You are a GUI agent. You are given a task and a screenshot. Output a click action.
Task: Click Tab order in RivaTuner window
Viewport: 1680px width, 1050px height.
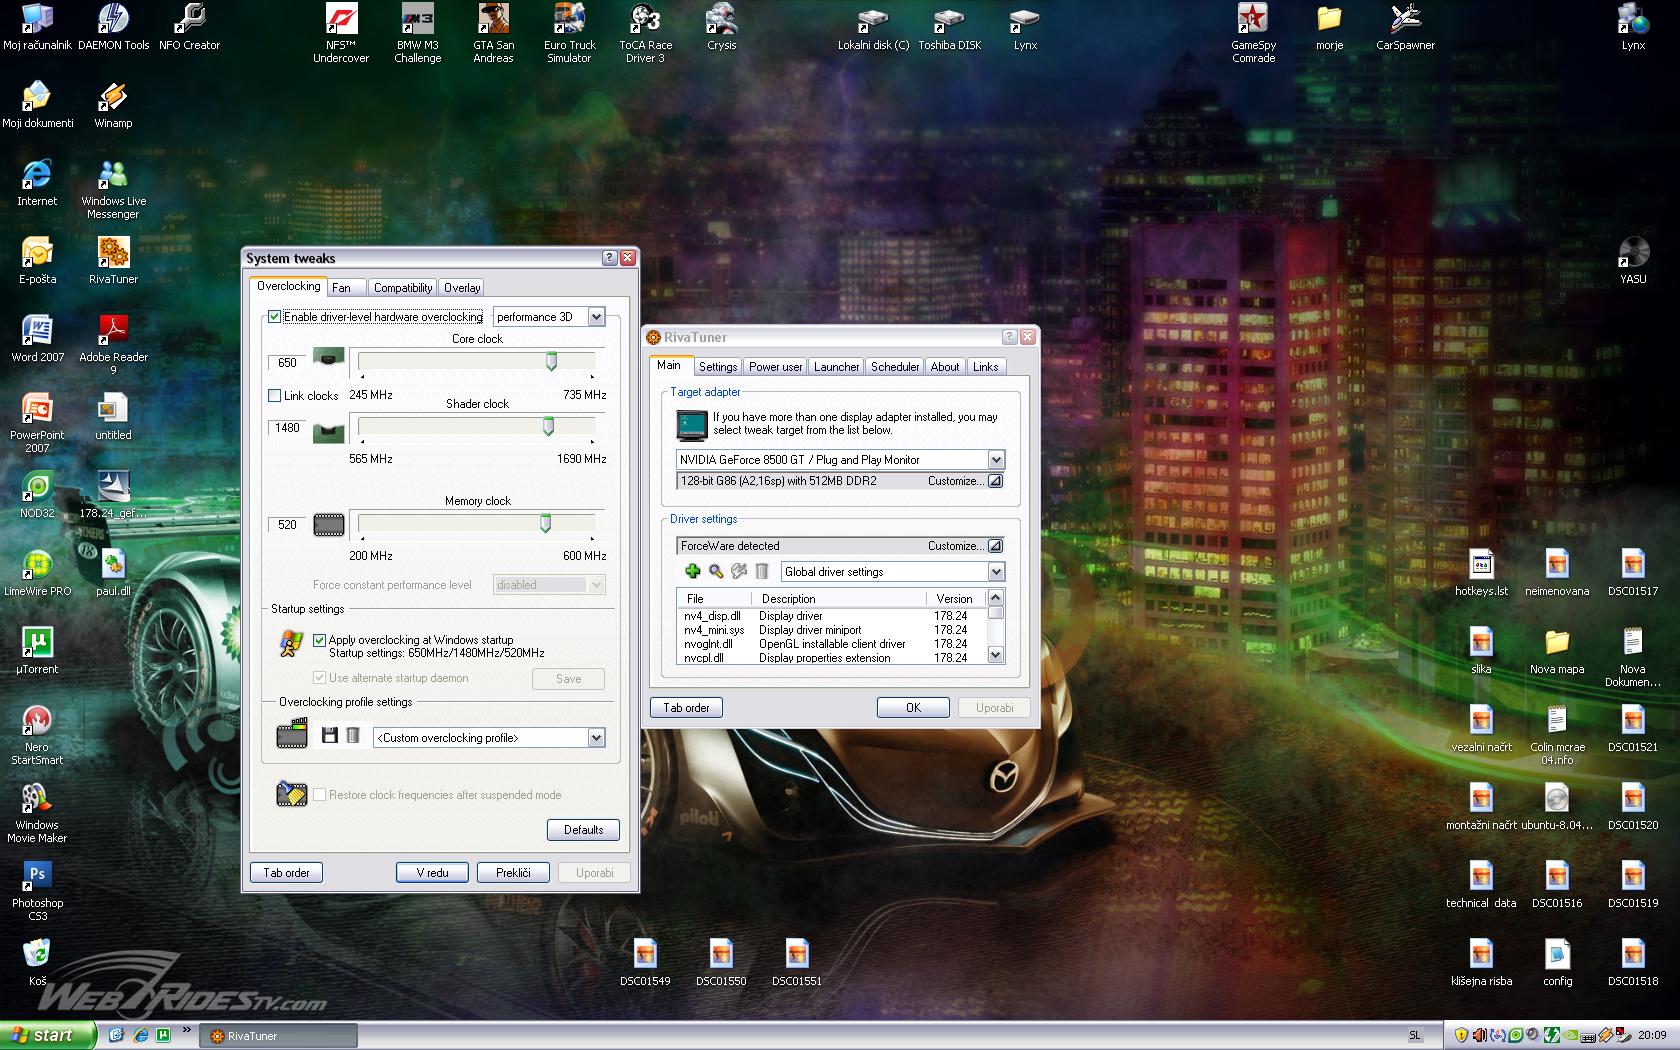click(686, 708)
